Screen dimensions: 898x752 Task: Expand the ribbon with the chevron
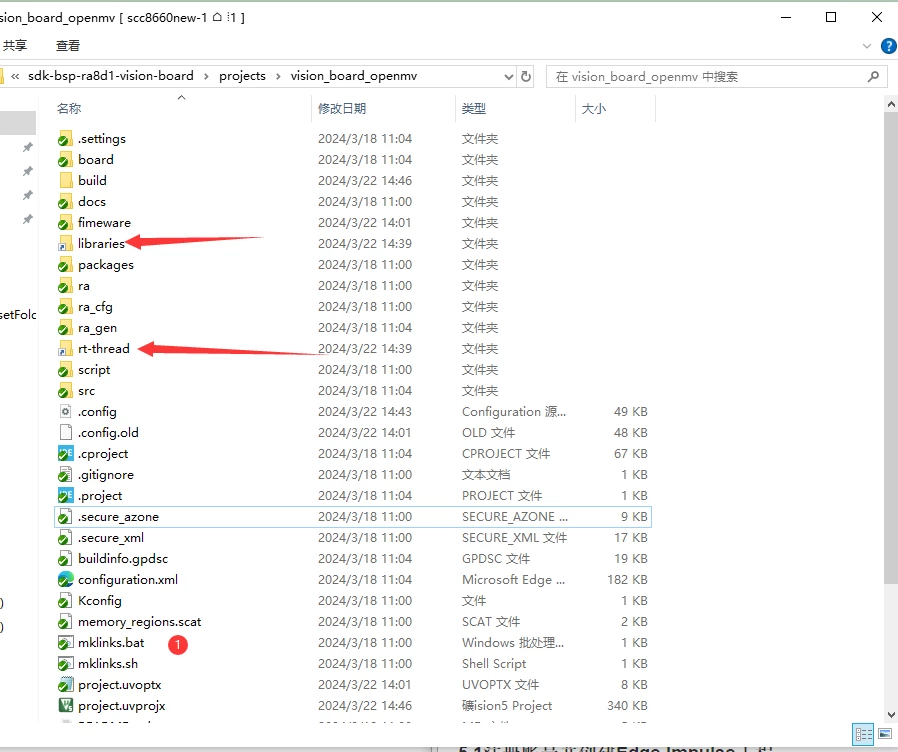(x=867, y=46)
